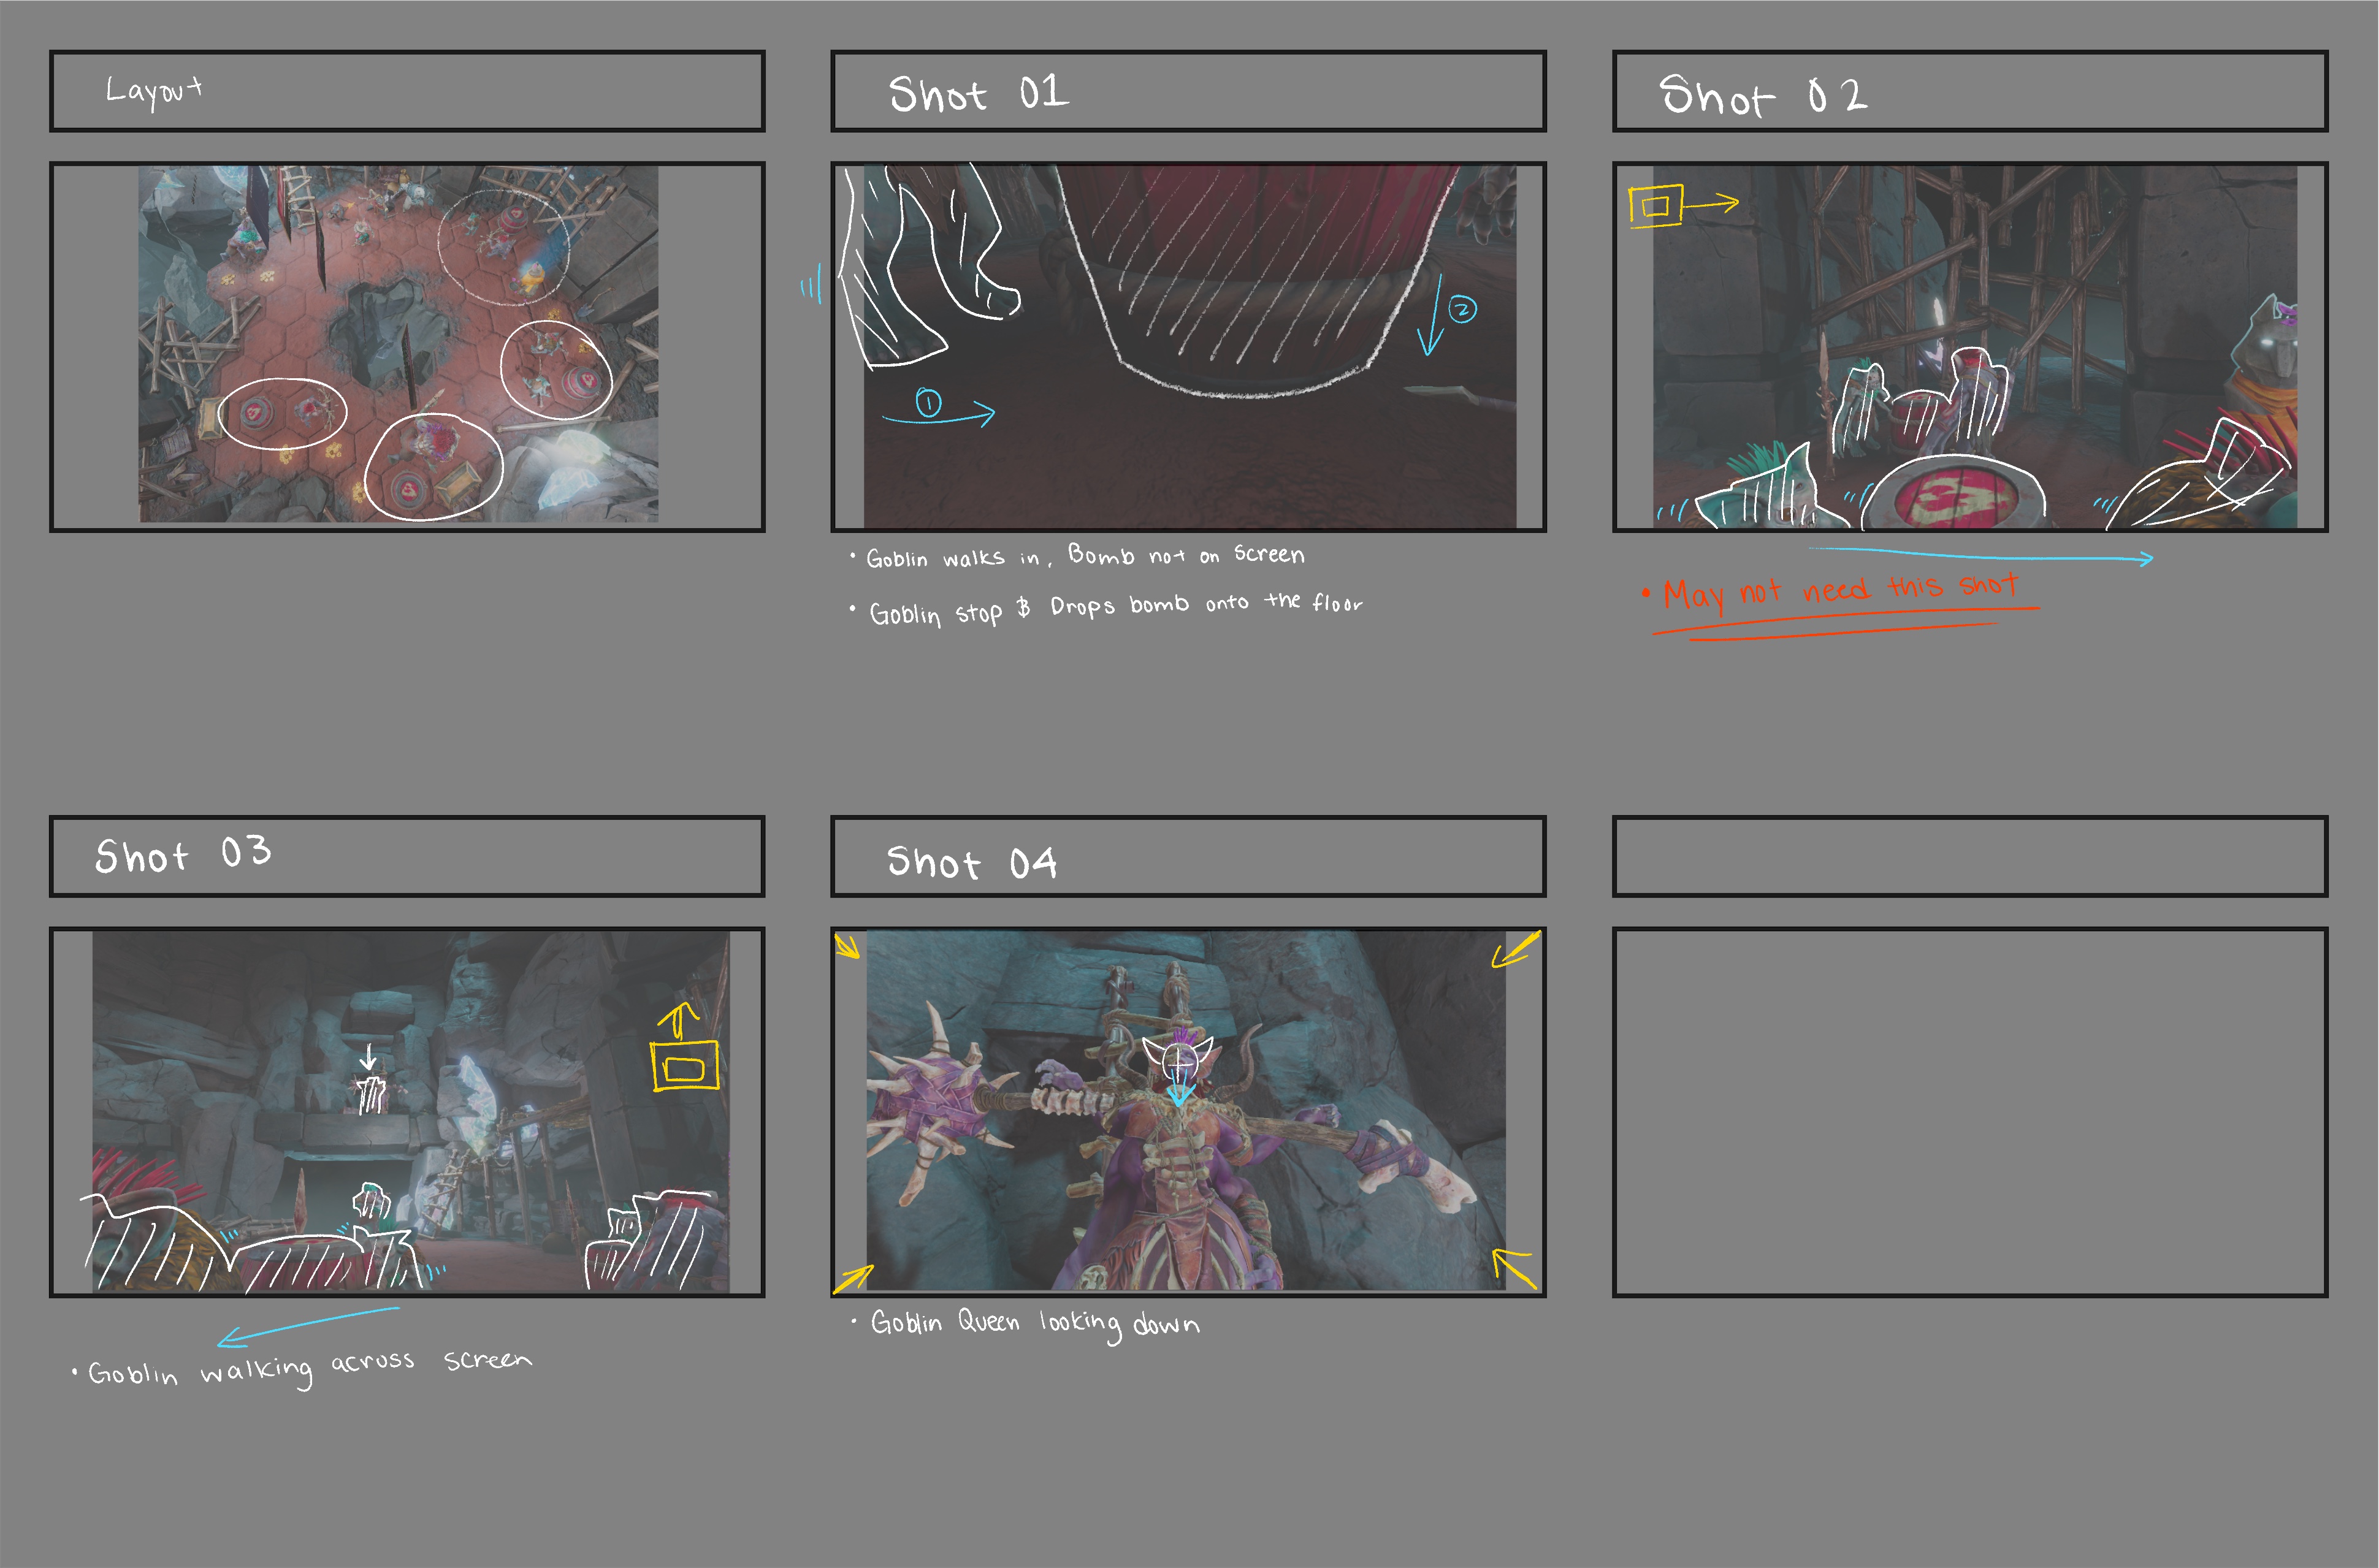Select the Shot 04 Goblin Queen image

pos(1186,1110)
